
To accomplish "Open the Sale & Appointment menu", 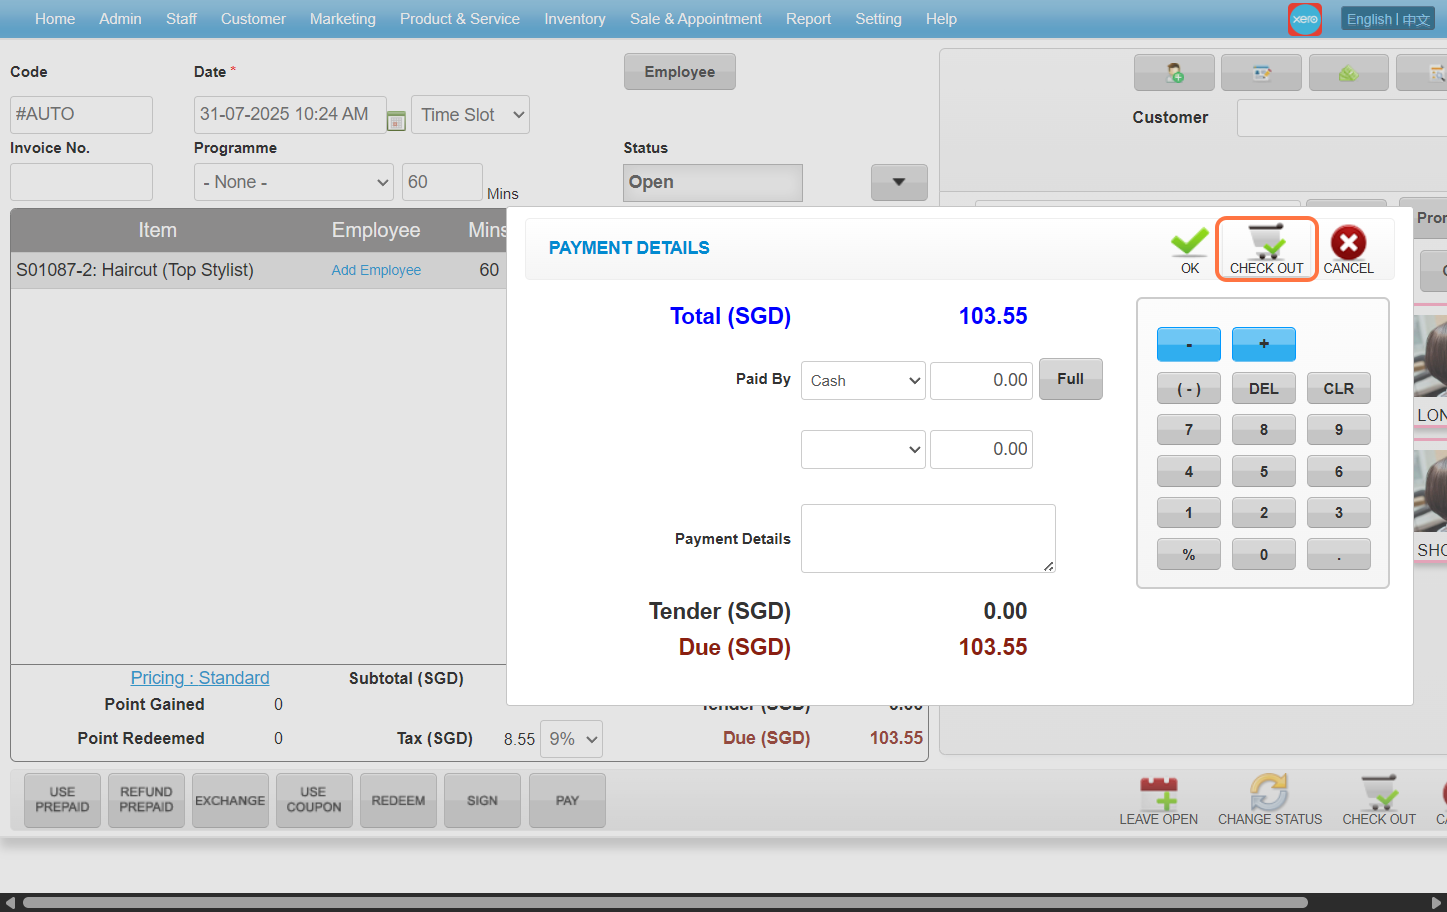I will pyautogui.click(x=695, y=19).
